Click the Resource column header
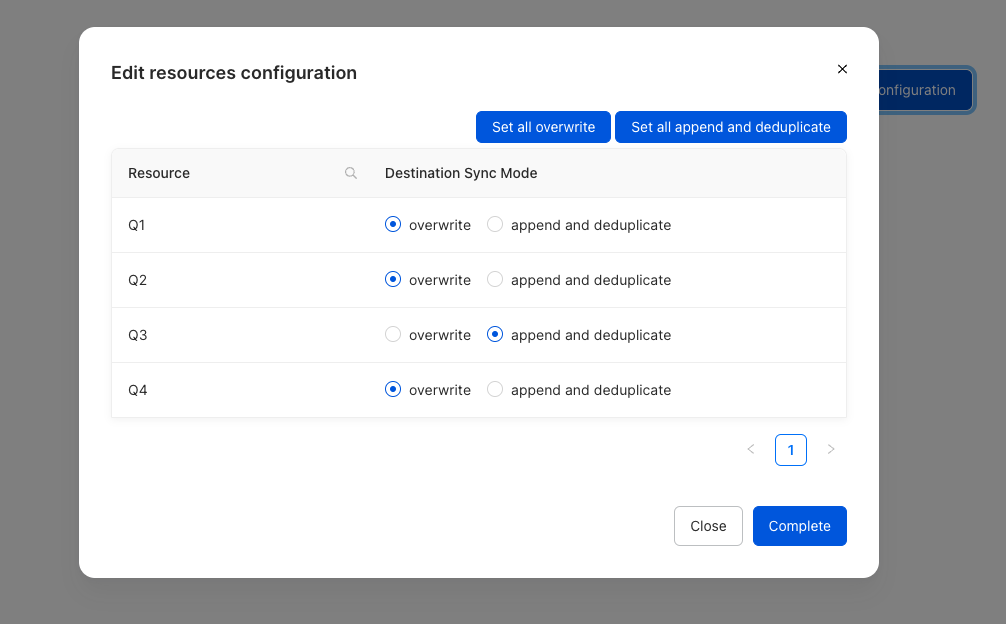This screenshot has height=624, width=1006. click(159, 173)
